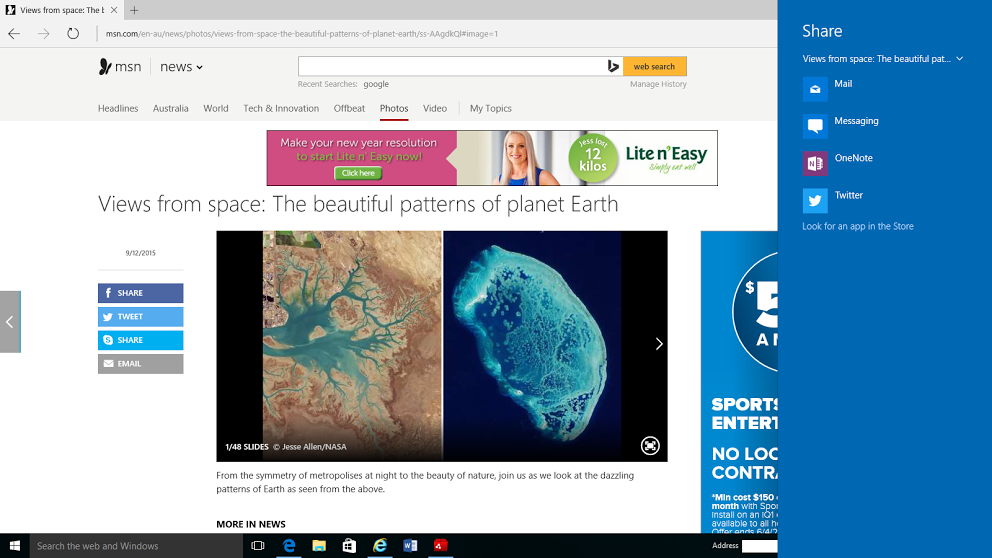Click the Mail share icon
This screenshot has width=992, height=558.
pos(815,89)
